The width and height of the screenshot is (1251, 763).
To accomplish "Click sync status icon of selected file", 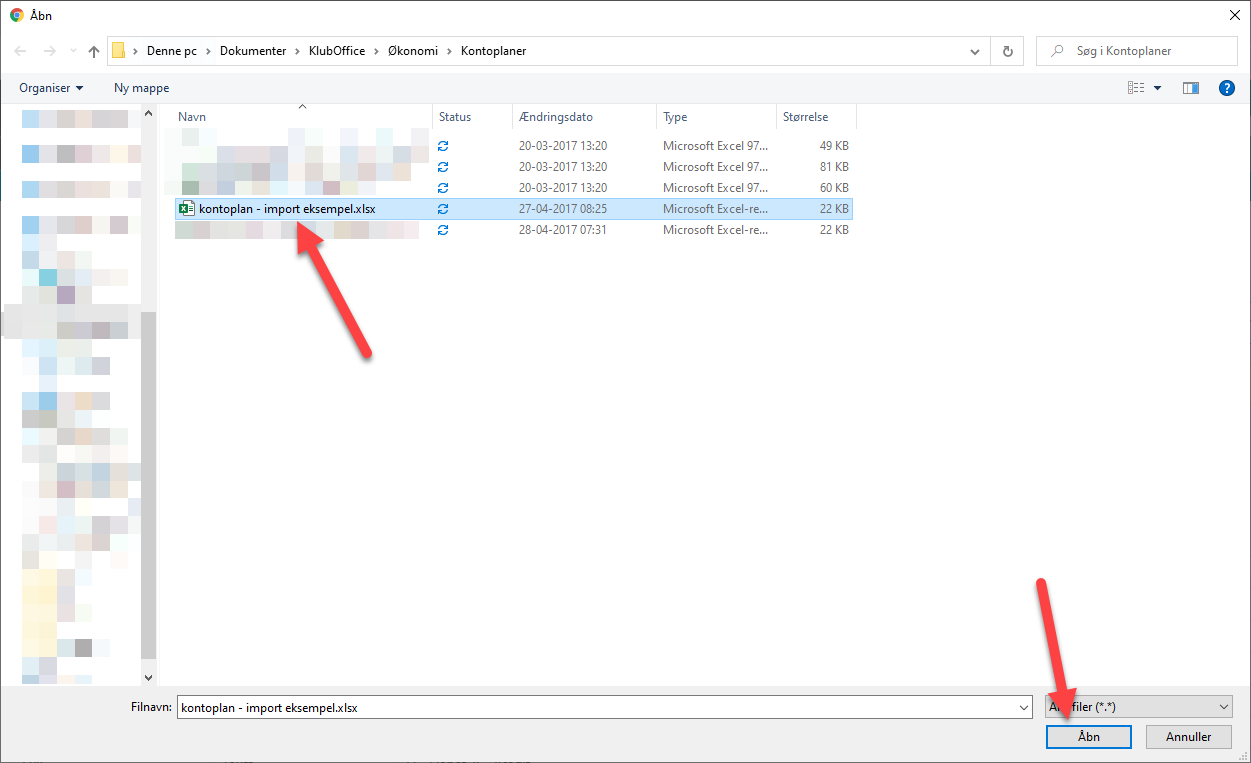I will 443,209.
